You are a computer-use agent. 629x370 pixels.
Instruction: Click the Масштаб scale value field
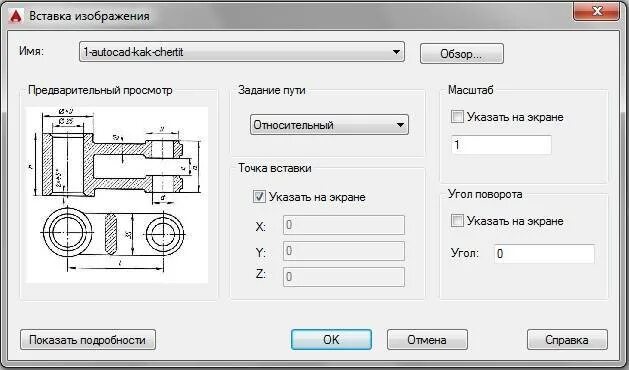(501, 145)
